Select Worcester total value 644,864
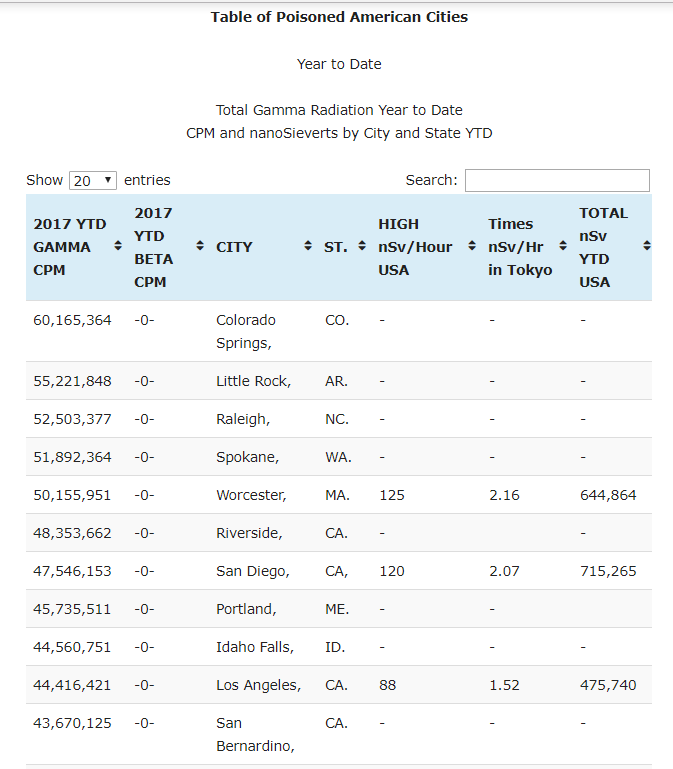 (x=607, y=495)
